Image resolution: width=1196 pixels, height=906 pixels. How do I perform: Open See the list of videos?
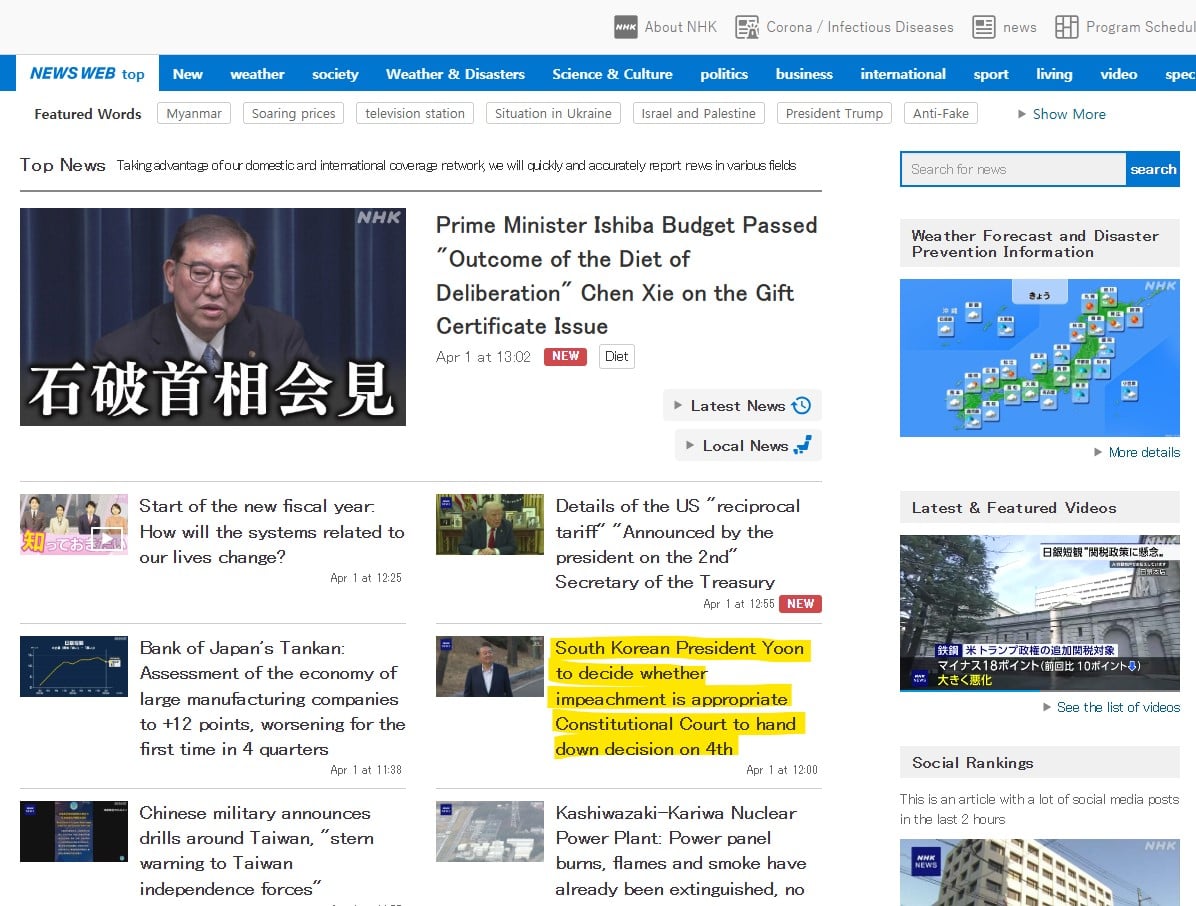(x=1111, y=707)
